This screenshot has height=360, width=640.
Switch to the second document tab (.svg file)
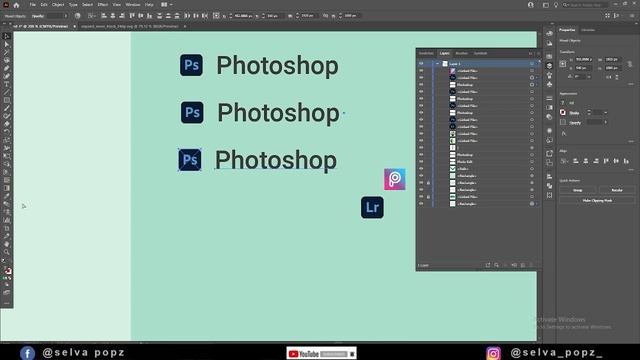coord(130,26)
